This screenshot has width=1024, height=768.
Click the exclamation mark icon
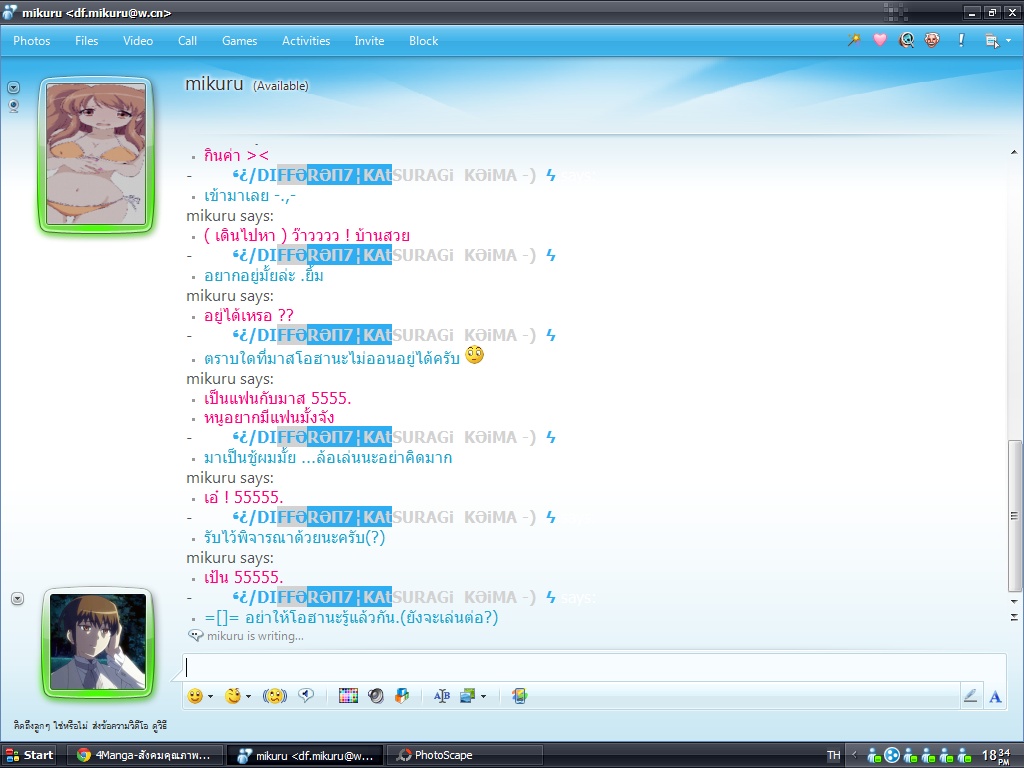click(x=961, y=40)
